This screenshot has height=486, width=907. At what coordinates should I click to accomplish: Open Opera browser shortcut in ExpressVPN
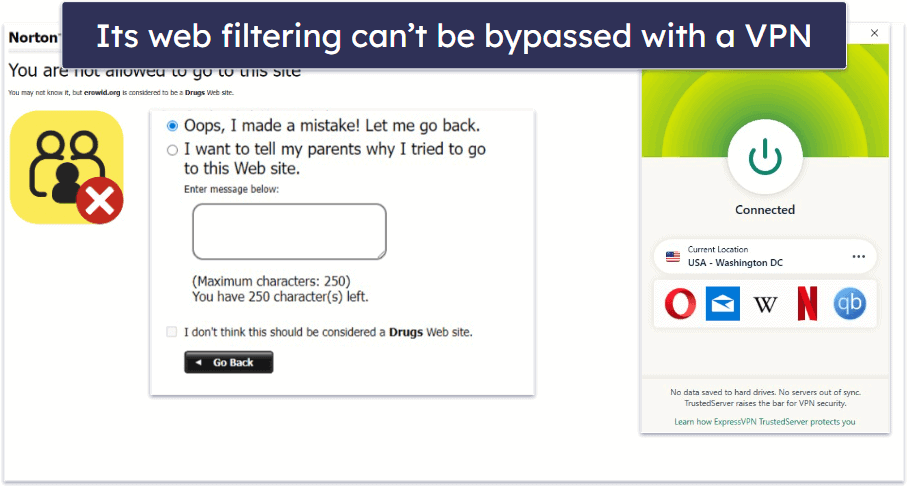pos(680,304)
